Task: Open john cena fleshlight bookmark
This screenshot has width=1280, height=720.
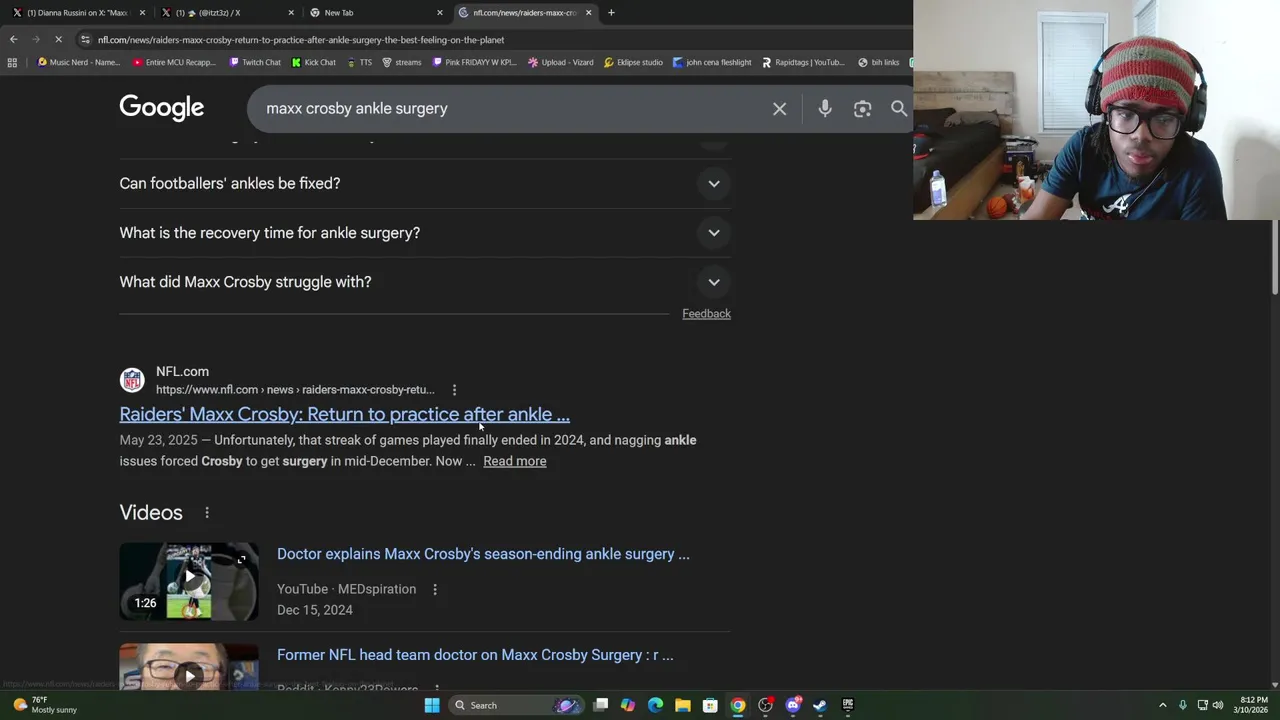Action: [712, 62]
